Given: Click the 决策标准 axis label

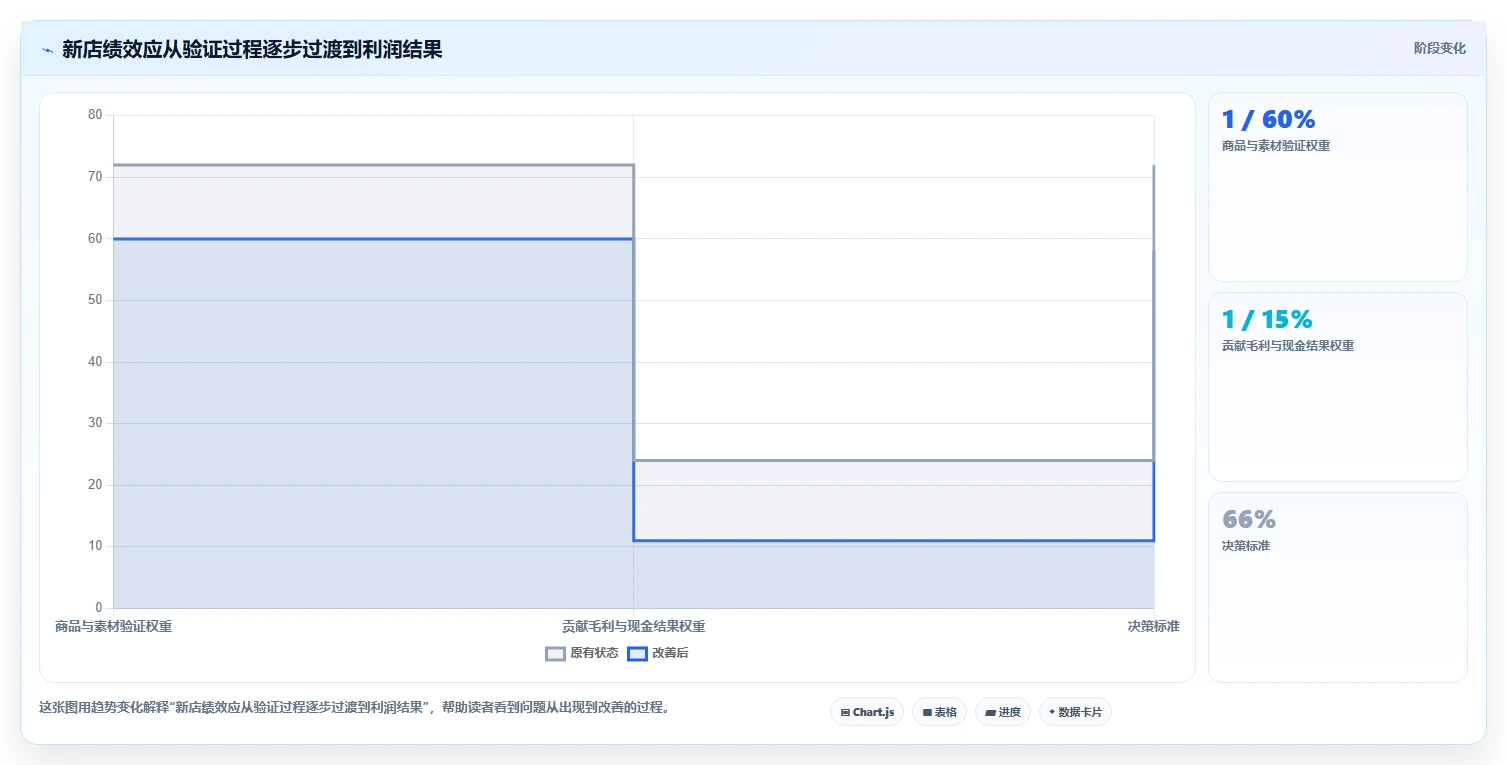Looking at the screenshot, I should pyautogui.click(x=1154, y=627).
